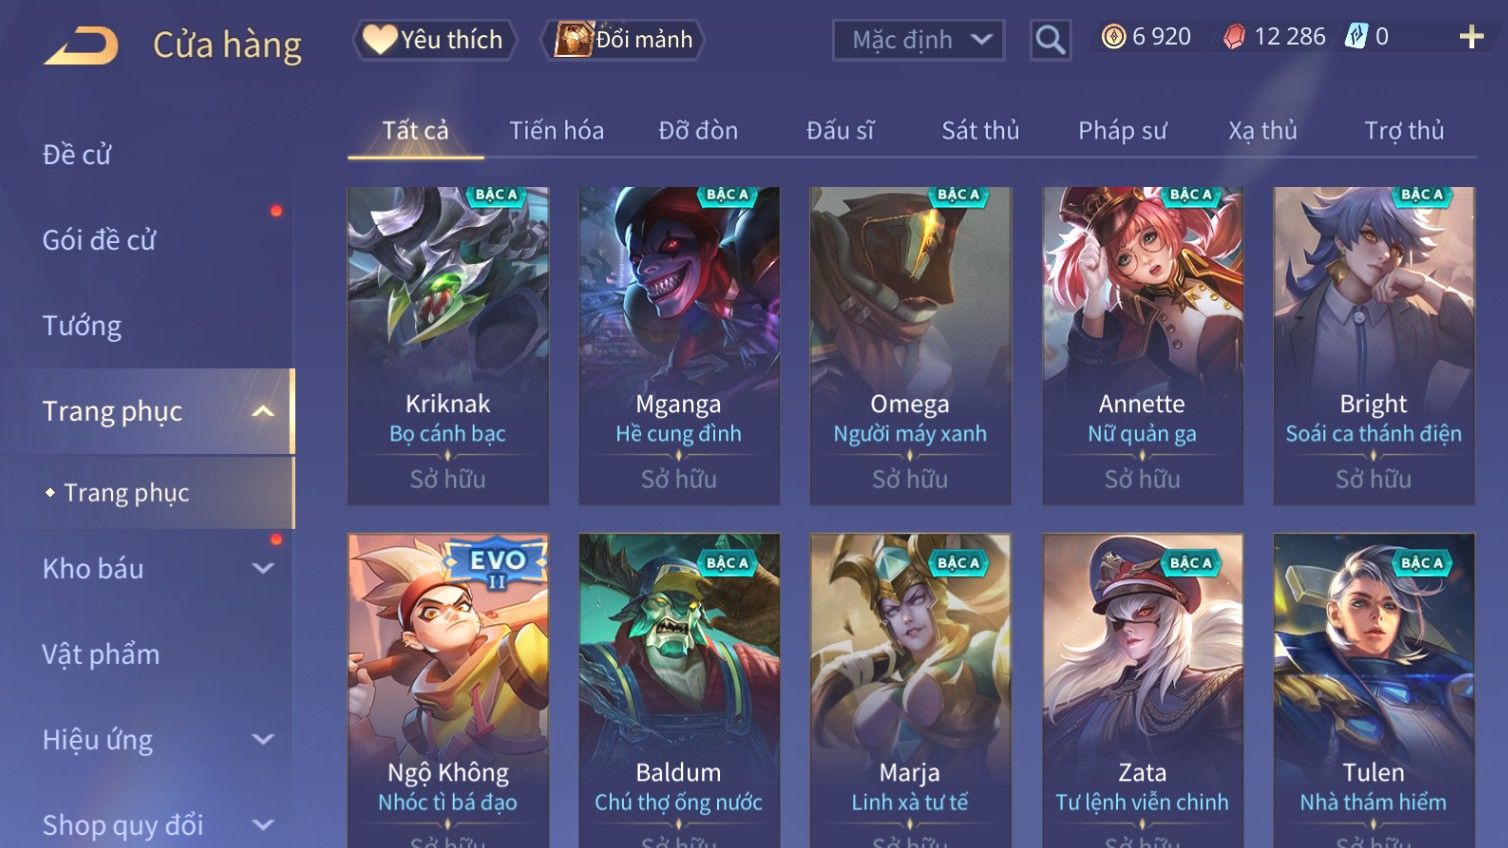
Task: Select the Tiến hóa tab
Action: click(x=556, y=131)
